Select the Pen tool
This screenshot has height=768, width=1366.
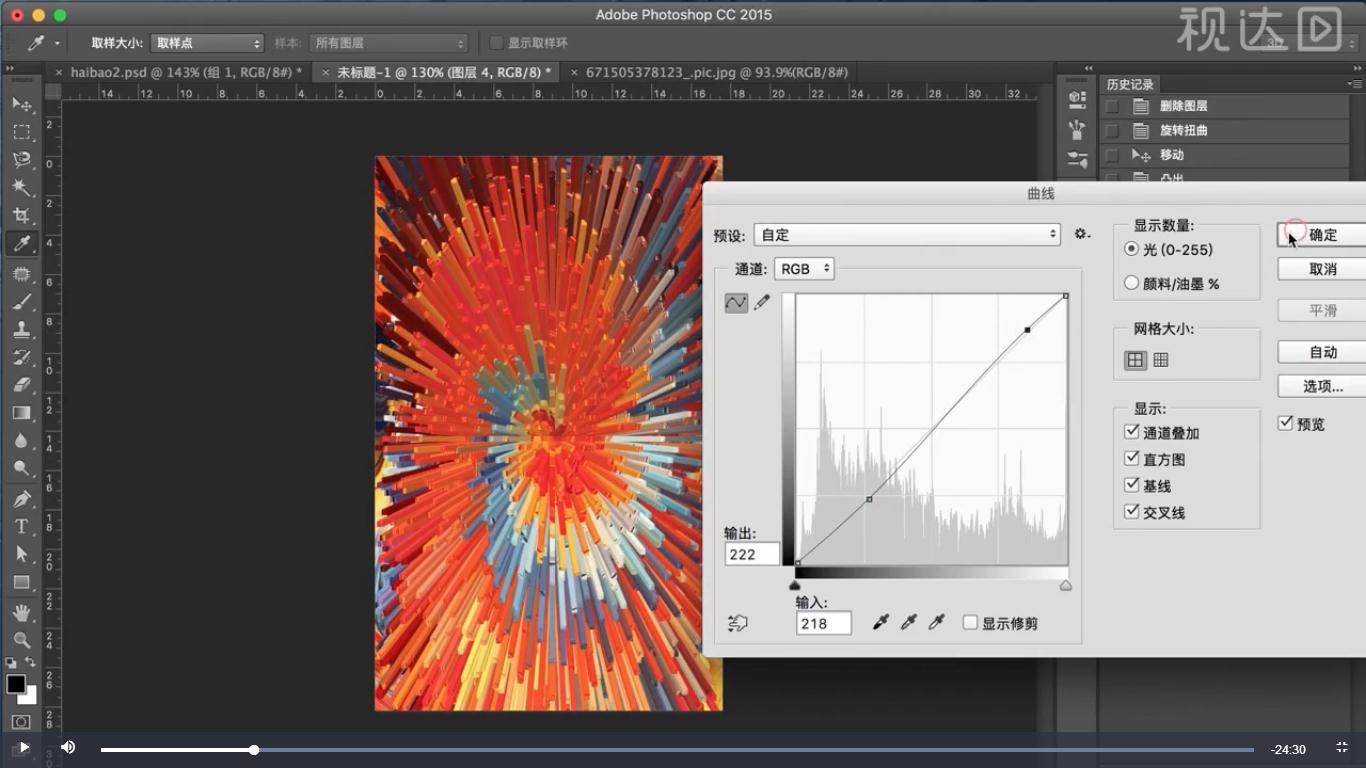pyautogui.click(x=21, y=499)
